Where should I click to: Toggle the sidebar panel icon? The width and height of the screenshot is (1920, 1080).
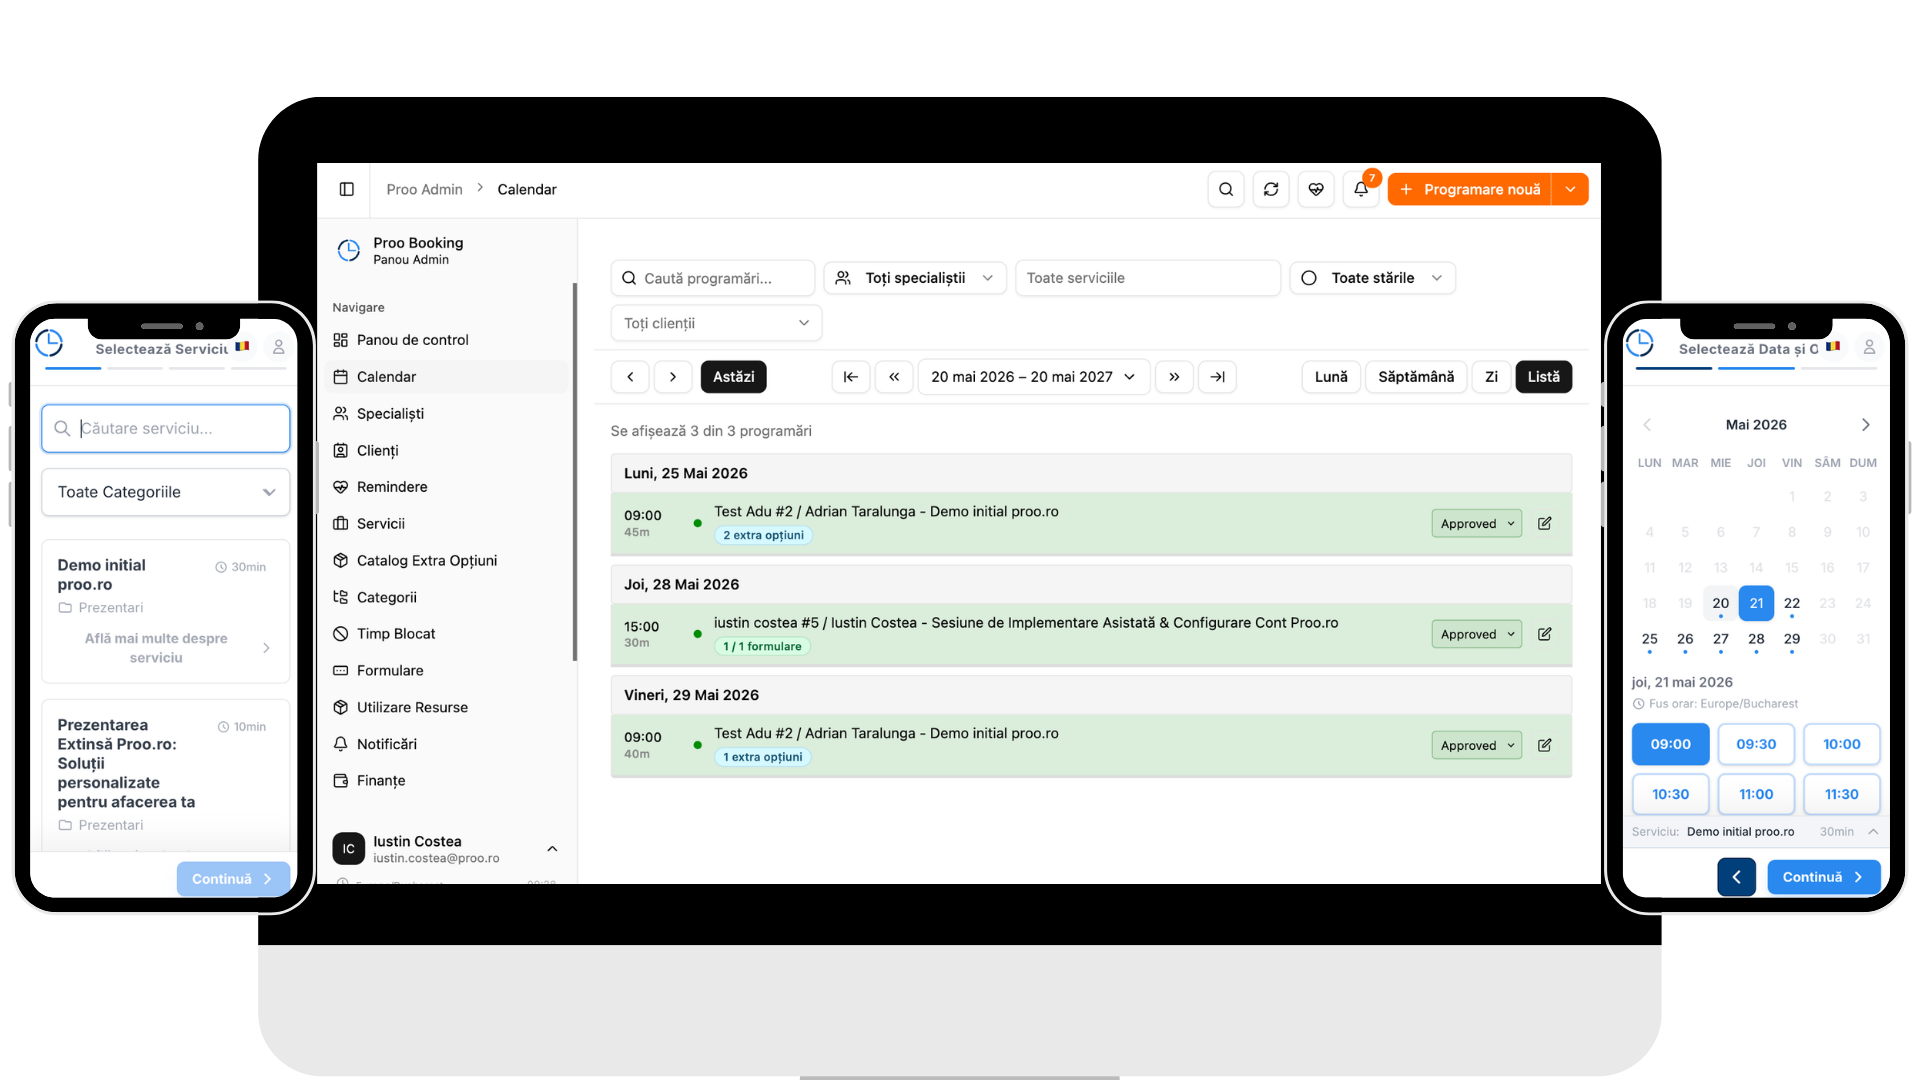click(347, 189)
